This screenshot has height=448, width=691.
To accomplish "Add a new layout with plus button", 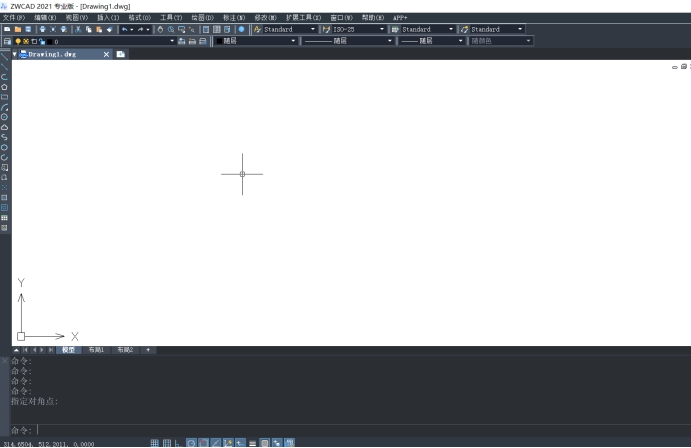I will pos(148,350).
